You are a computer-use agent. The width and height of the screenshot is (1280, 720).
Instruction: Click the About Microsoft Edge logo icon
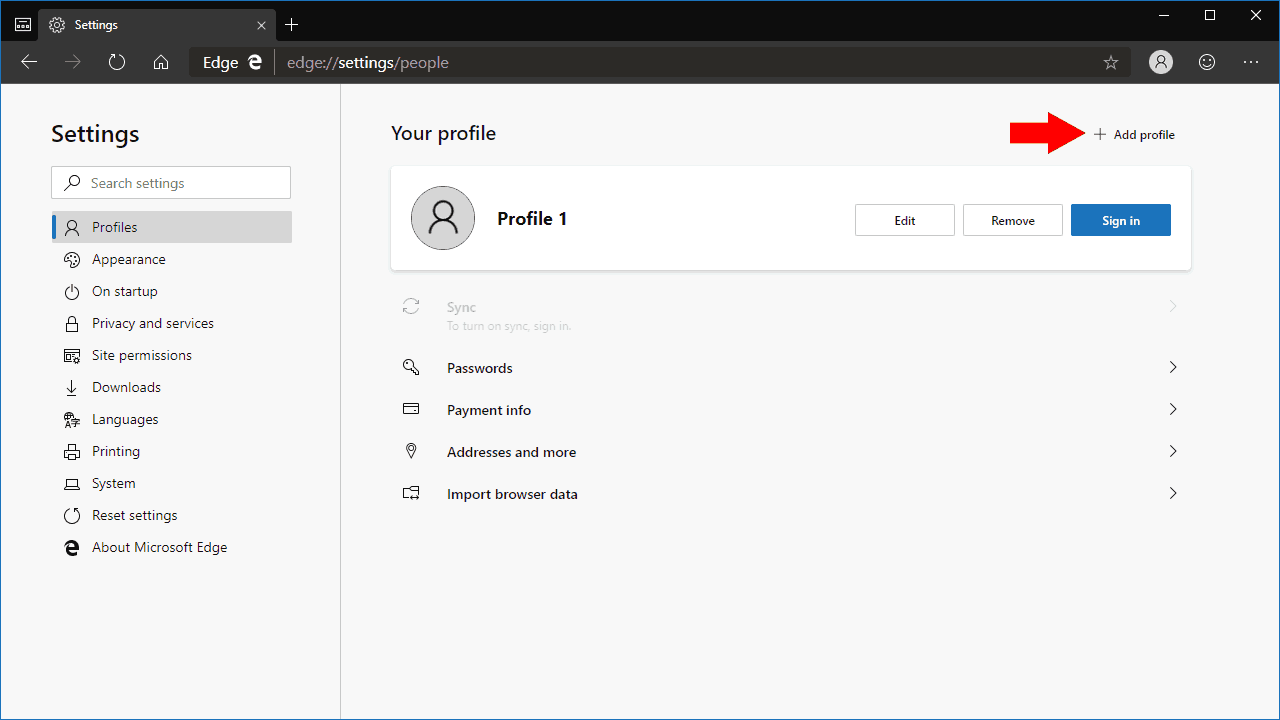72,547
